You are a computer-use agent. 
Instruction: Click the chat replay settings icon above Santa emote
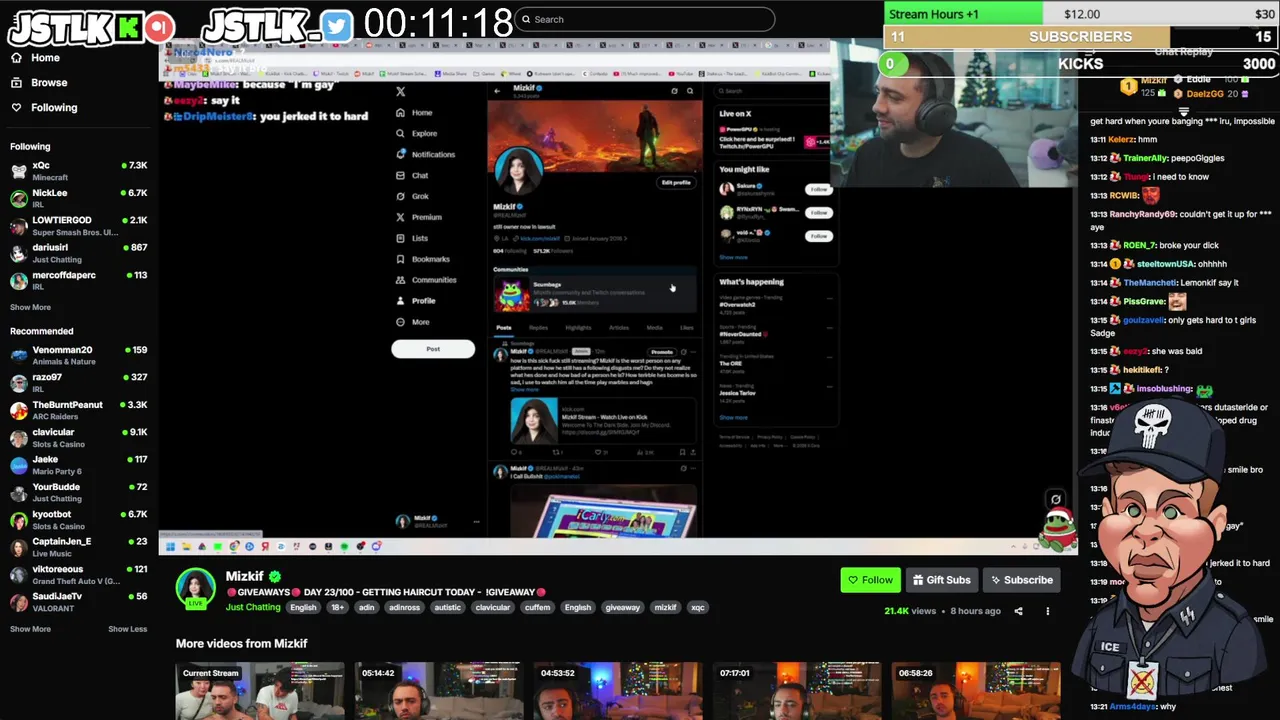pos(1055,499)
